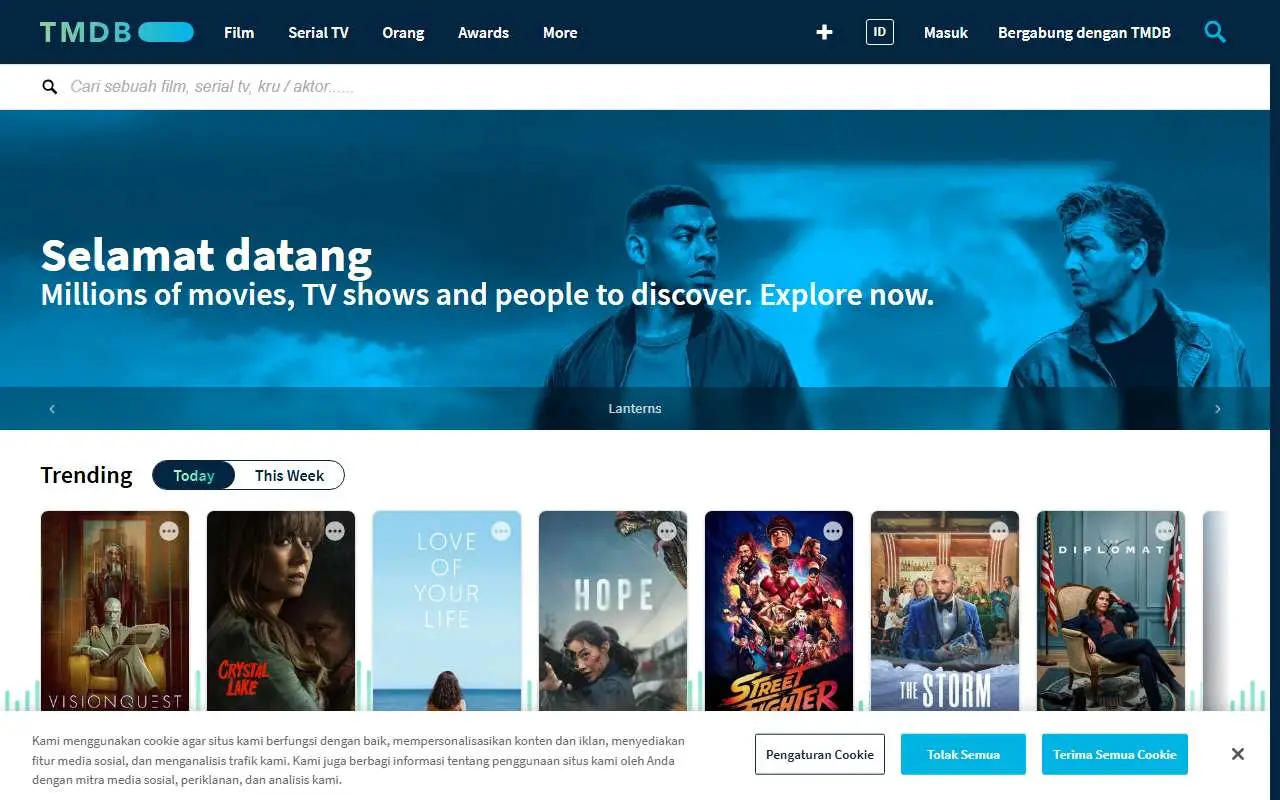
Task: Click Bergabung dengan TMDB link
Action: click(x=1084, y=32)
